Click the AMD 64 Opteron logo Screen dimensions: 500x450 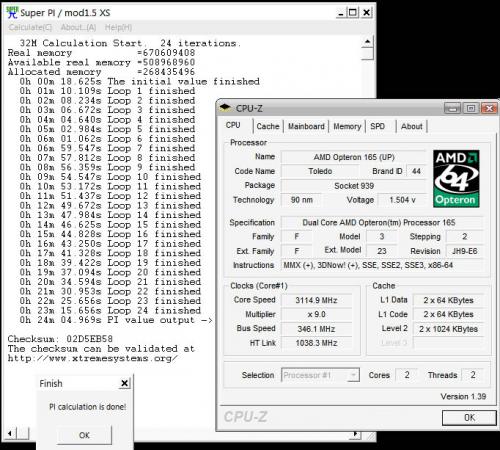(x=456, y=179)
